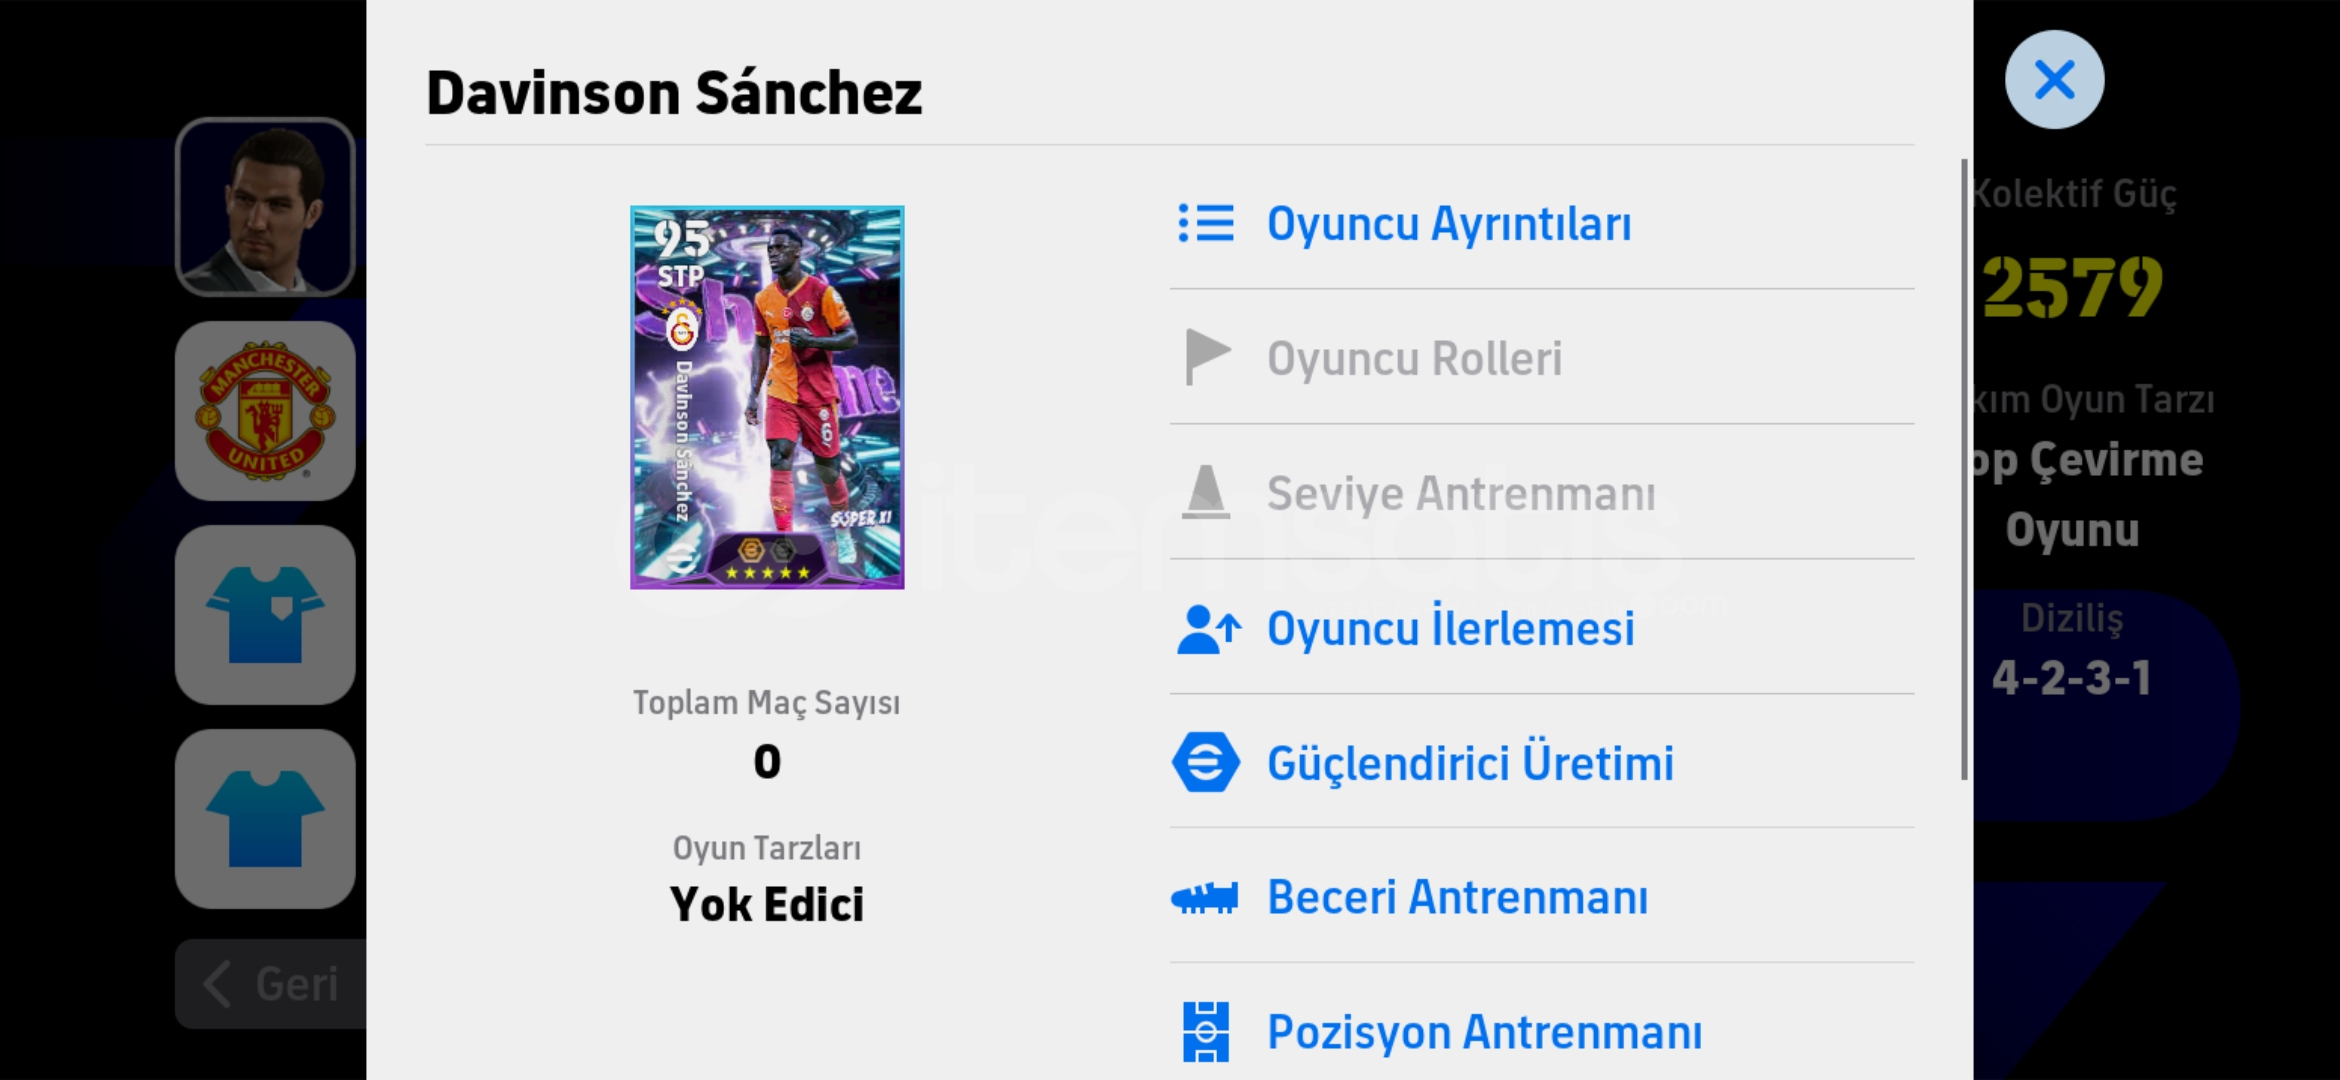Viewport: 2340px width, 1080px height.
Task: Tap the Manchester United club crest
Action: [265, 411]
